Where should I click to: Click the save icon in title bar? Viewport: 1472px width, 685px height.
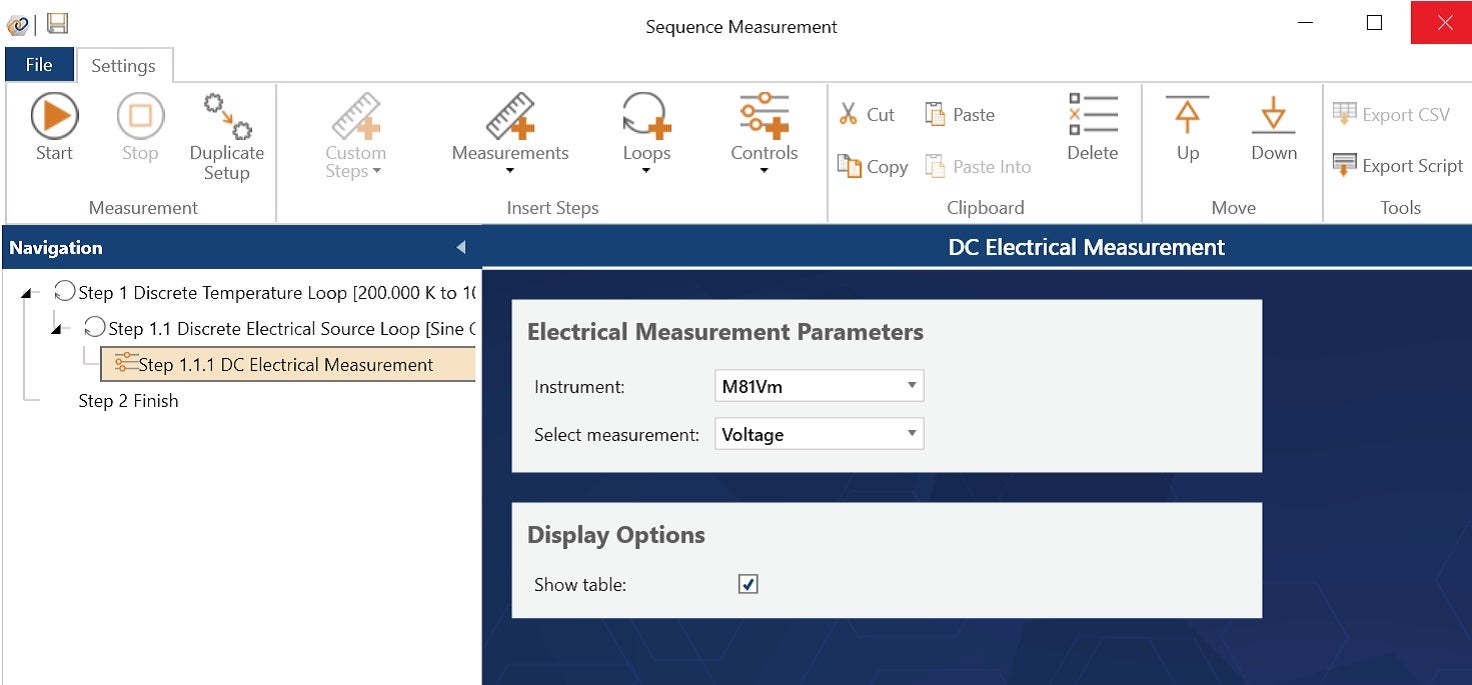click(x=58, y=23)
